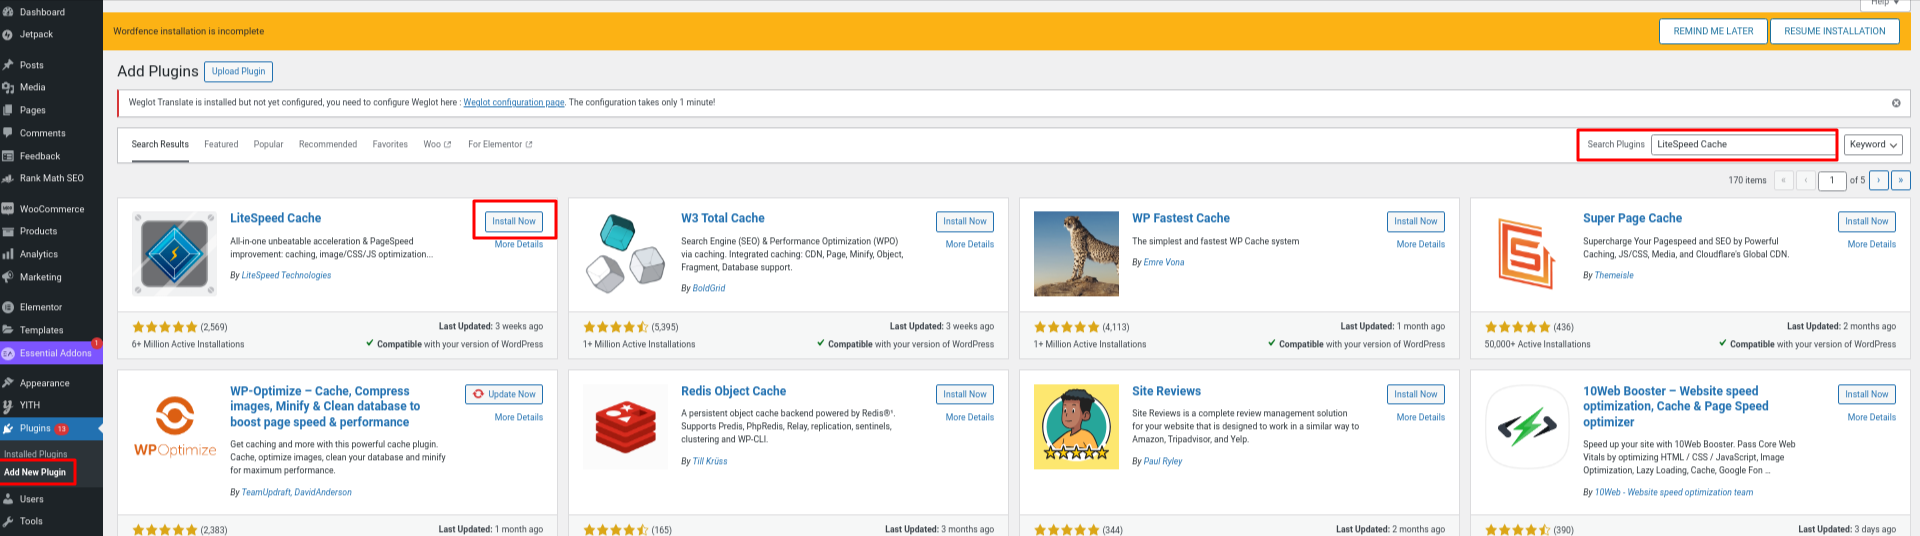
Task: Open the LiteSpeed Technologies author link
Action: [286, 275]
